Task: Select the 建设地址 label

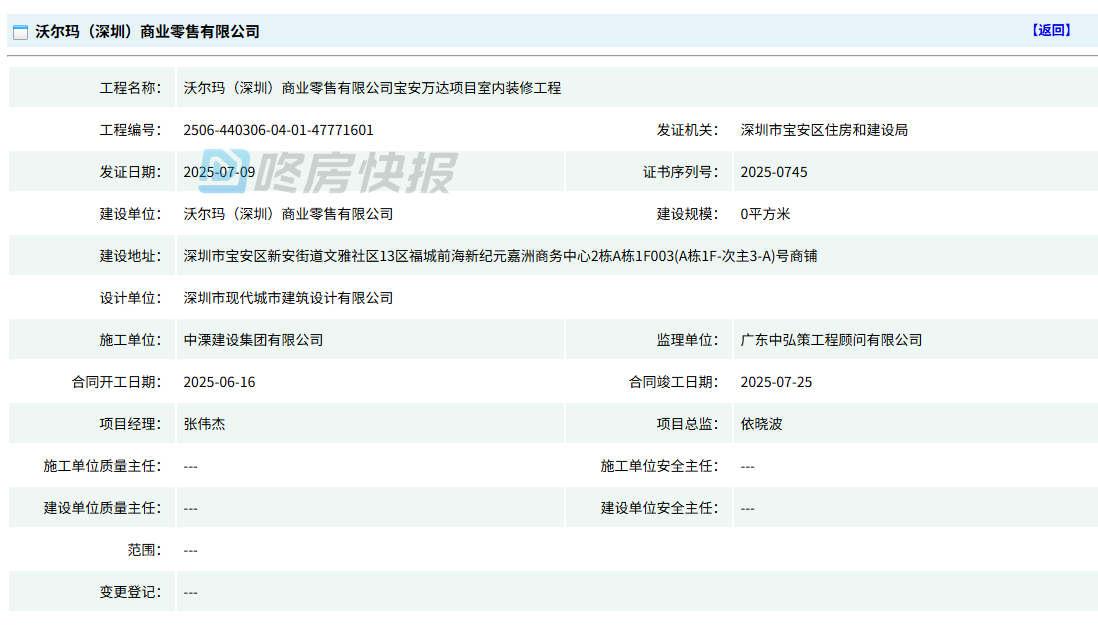Action: point(130,256)
